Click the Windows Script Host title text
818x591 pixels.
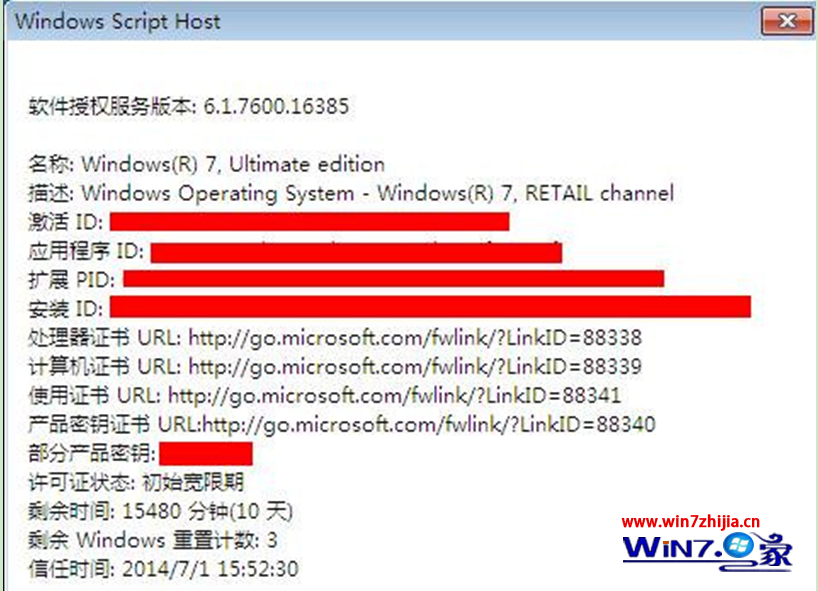(117, 21)
